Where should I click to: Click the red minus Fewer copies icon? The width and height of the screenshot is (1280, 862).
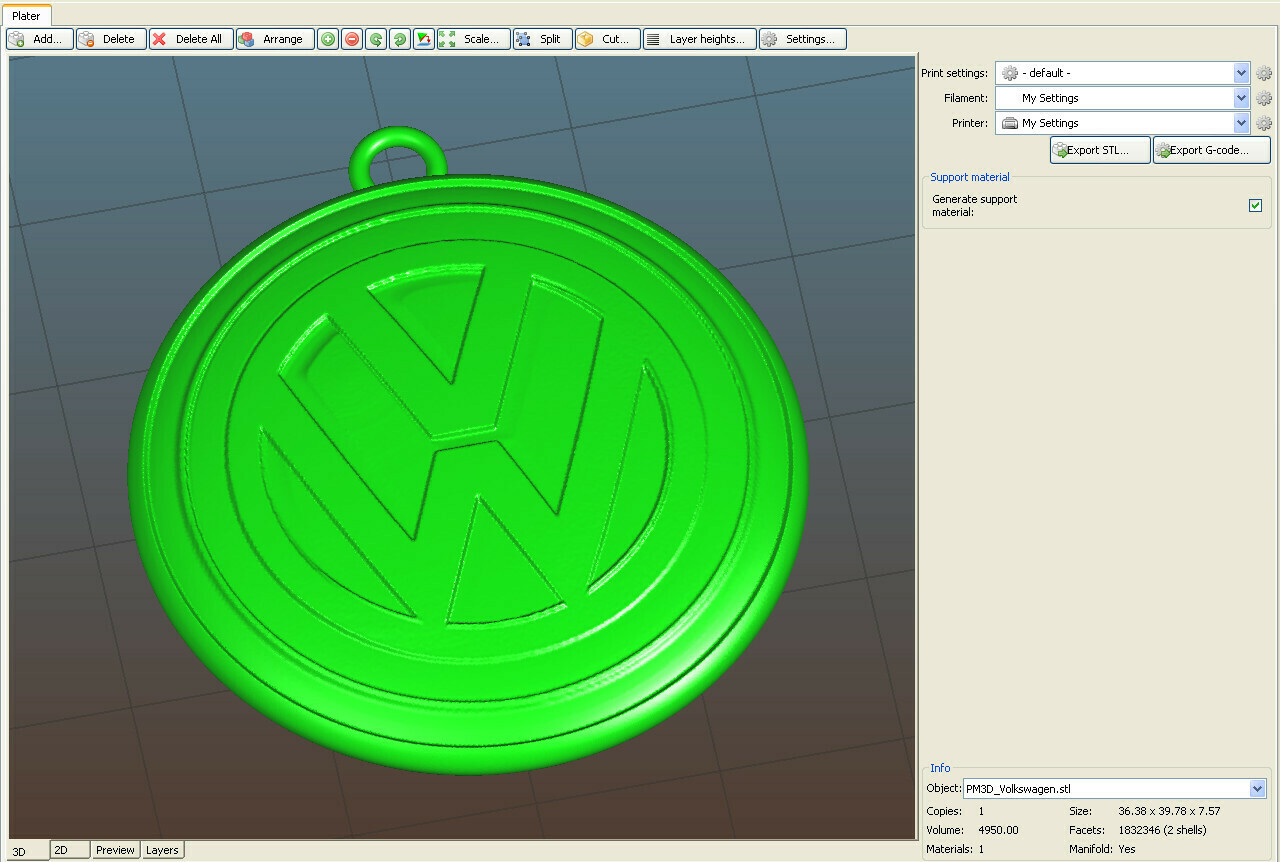(x=351, y=39)
